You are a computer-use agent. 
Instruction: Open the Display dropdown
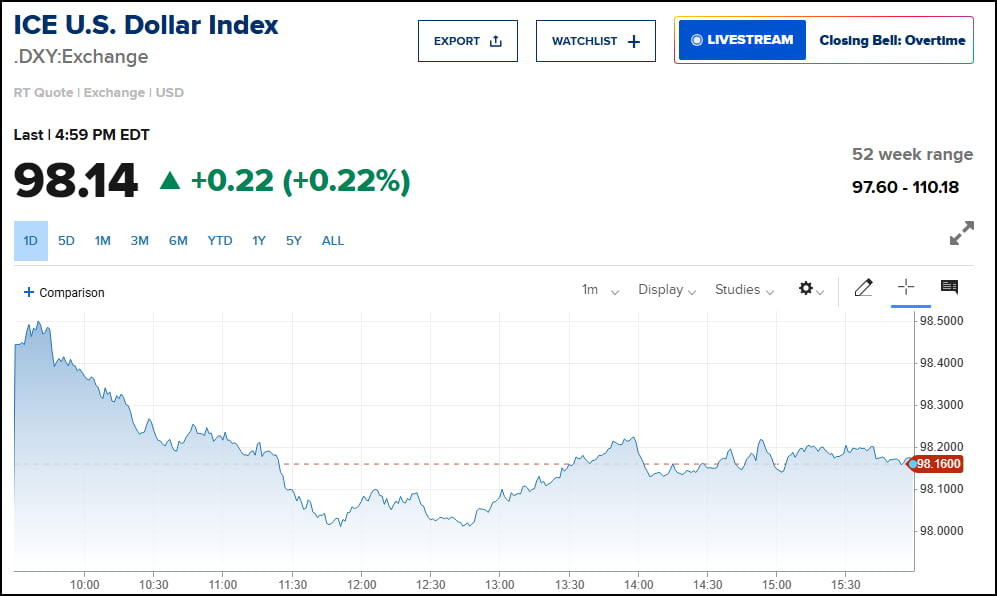coord(667,290)
